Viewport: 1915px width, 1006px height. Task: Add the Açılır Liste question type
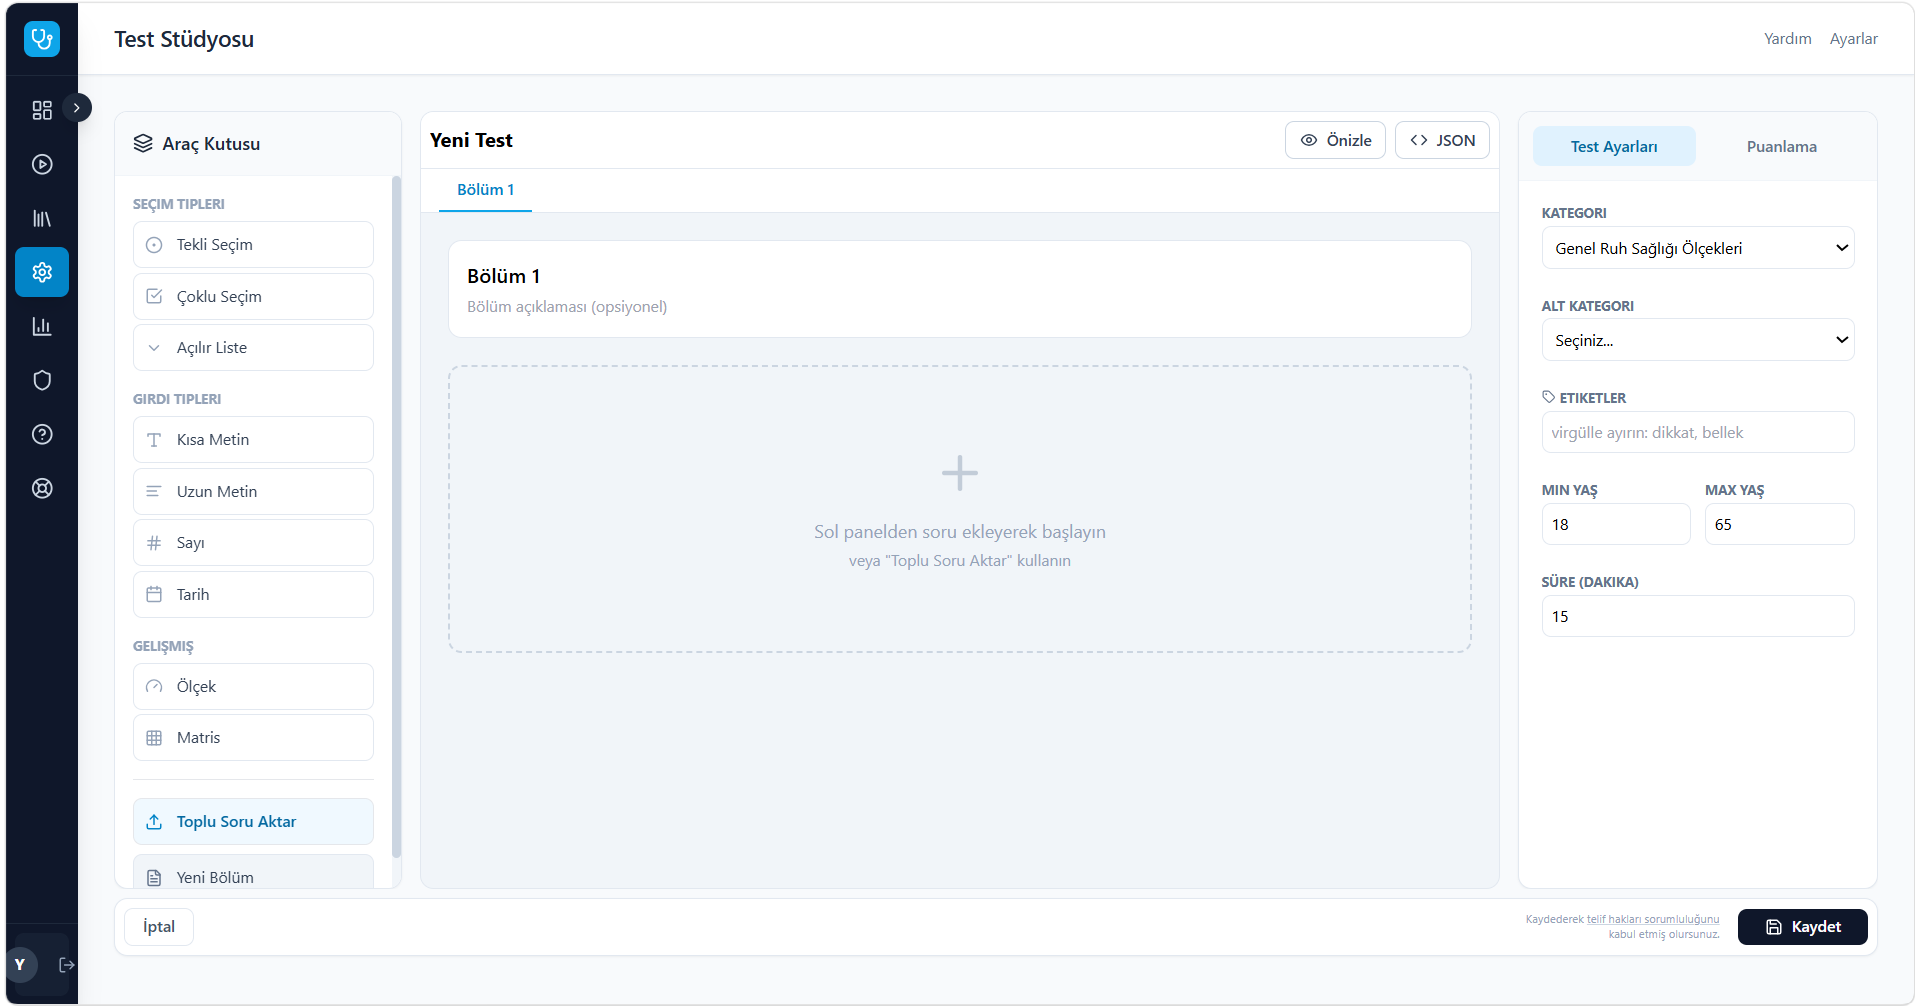tap(253, 348)
